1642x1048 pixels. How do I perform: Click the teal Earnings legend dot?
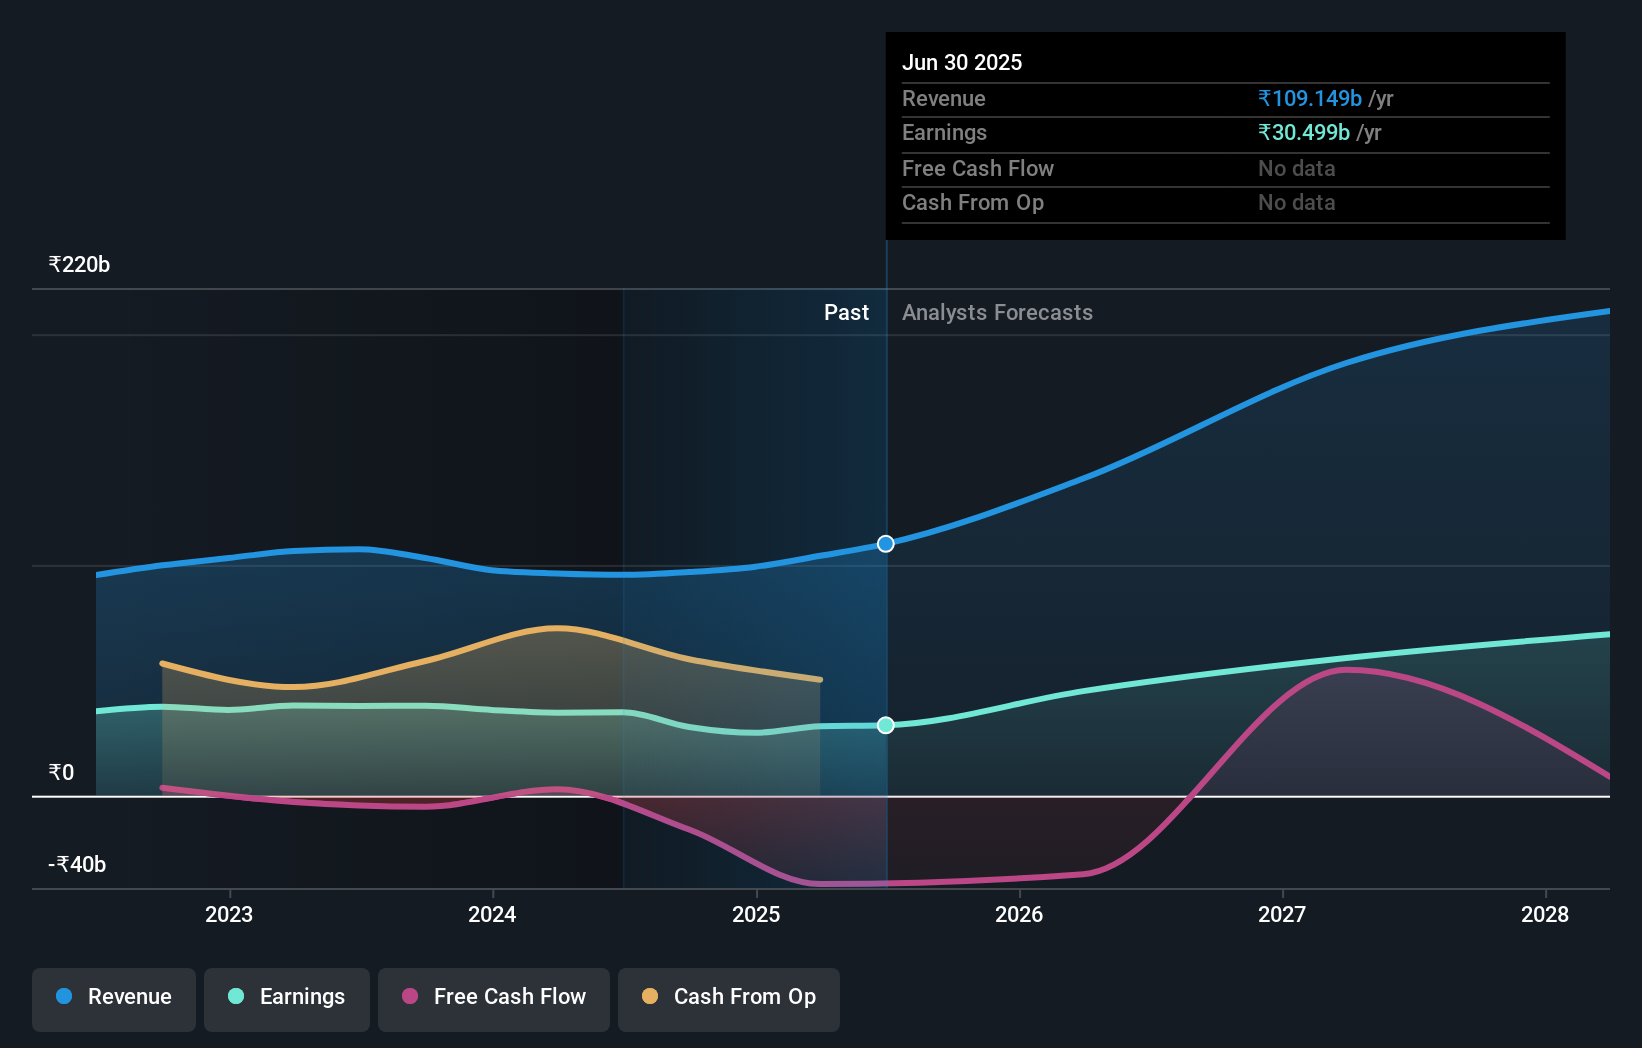[234, 997]
